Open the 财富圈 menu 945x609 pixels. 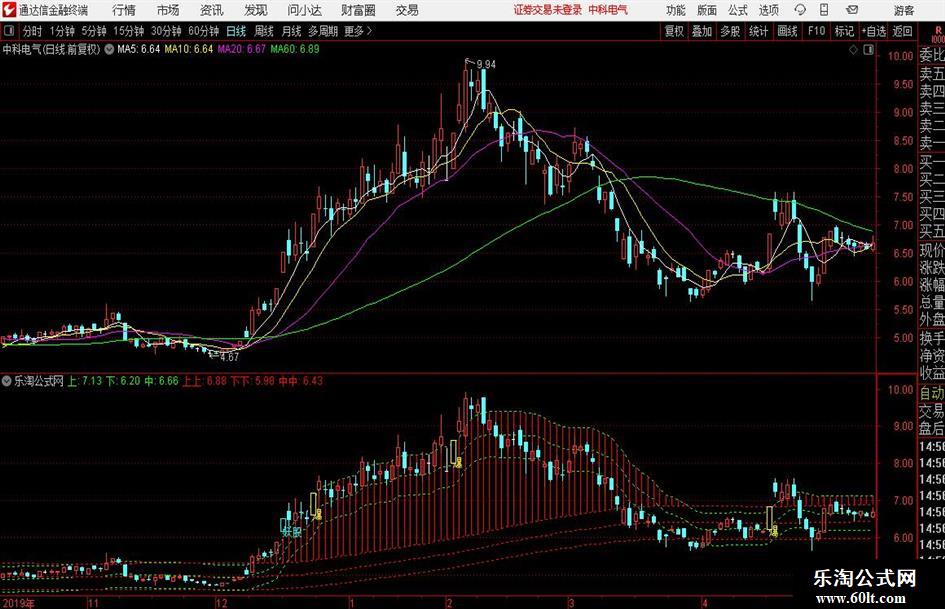pyautogui.click(x=358, y=10)
